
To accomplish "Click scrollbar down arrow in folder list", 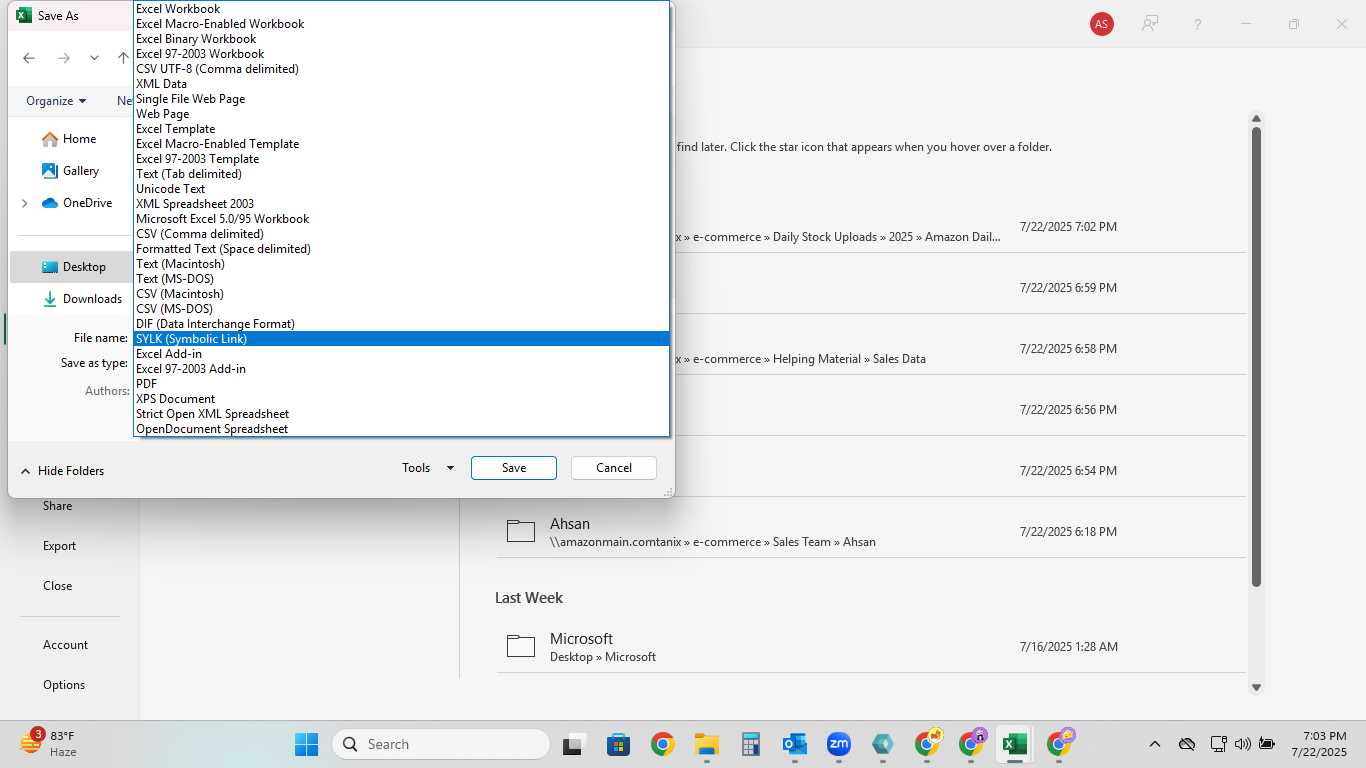I will (1257, 687).
